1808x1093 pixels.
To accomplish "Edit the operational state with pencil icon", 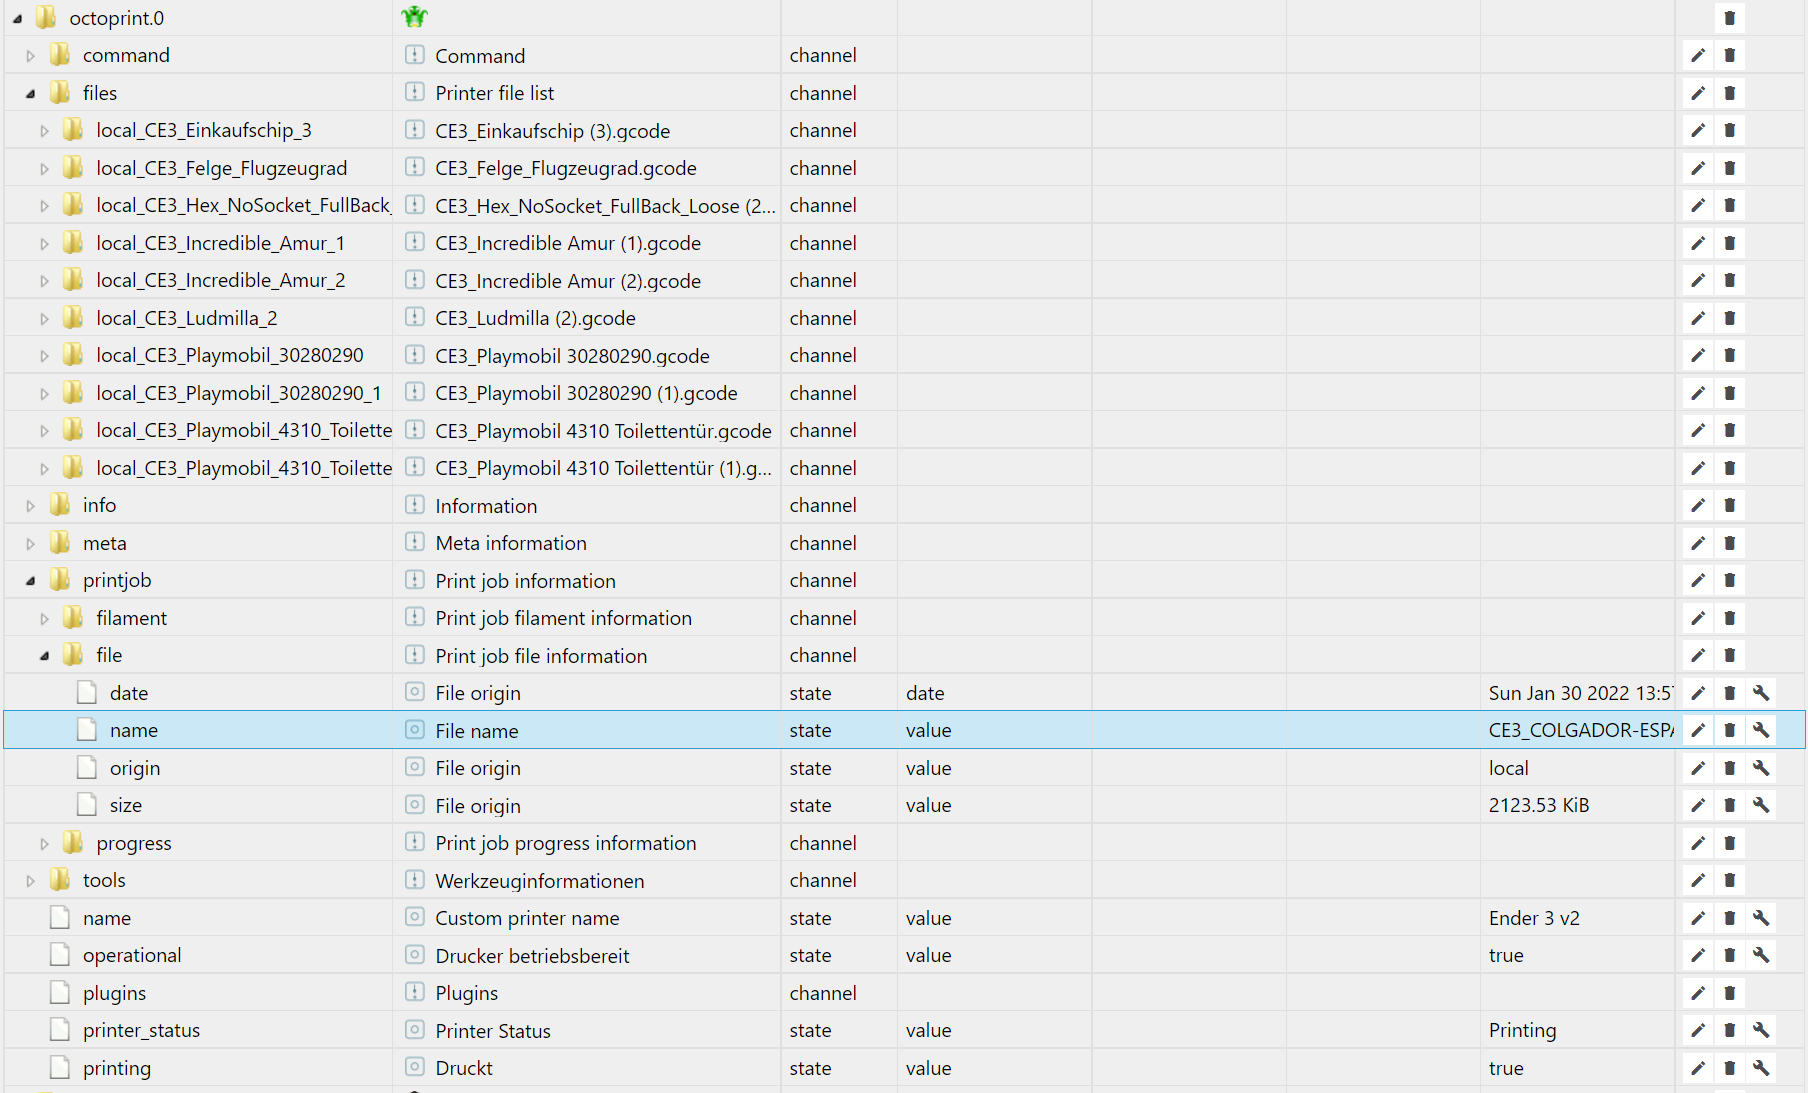I will click(1698, 955).
